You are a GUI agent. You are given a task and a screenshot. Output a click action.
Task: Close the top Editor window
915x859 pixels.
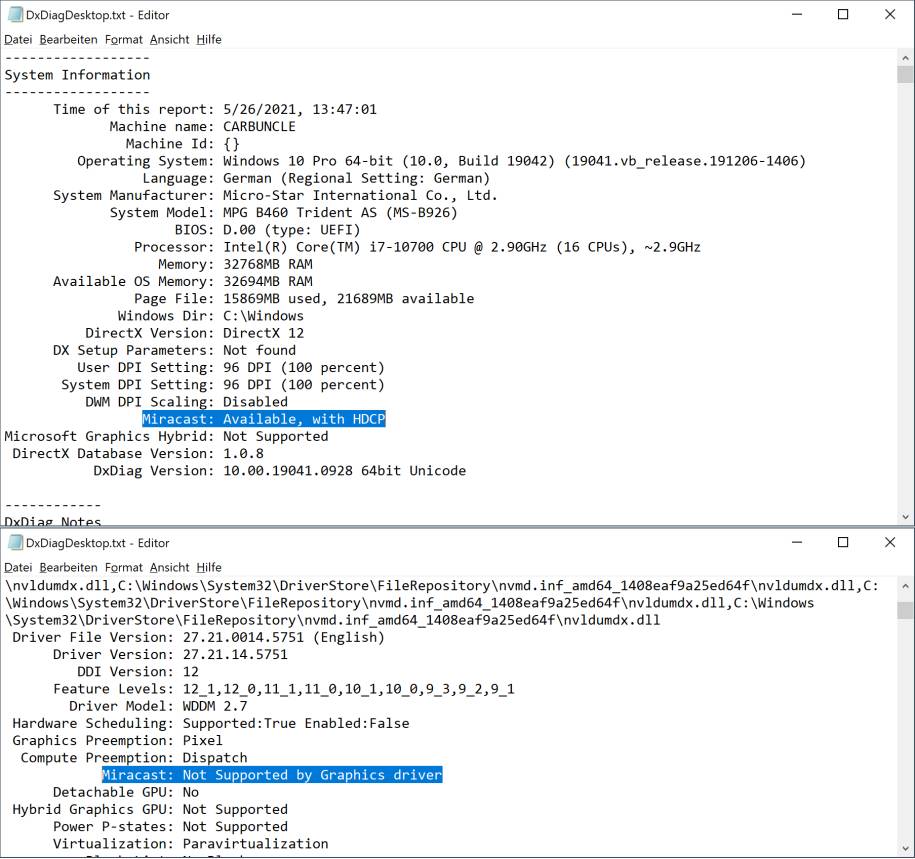pos(890,15)
